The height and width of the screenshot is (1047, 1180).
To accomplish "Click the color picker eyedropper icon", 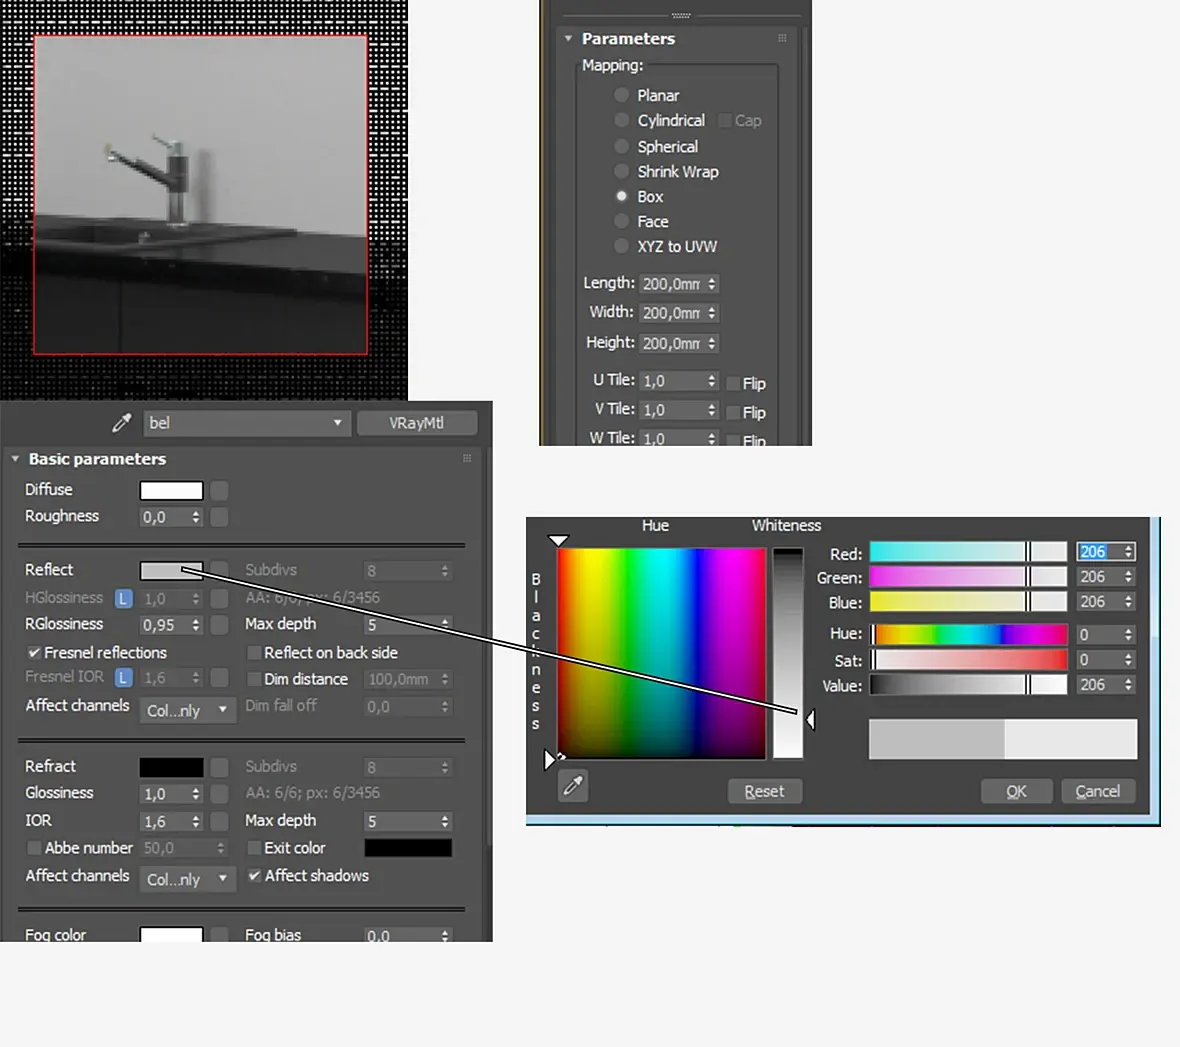I will [573, 787].
